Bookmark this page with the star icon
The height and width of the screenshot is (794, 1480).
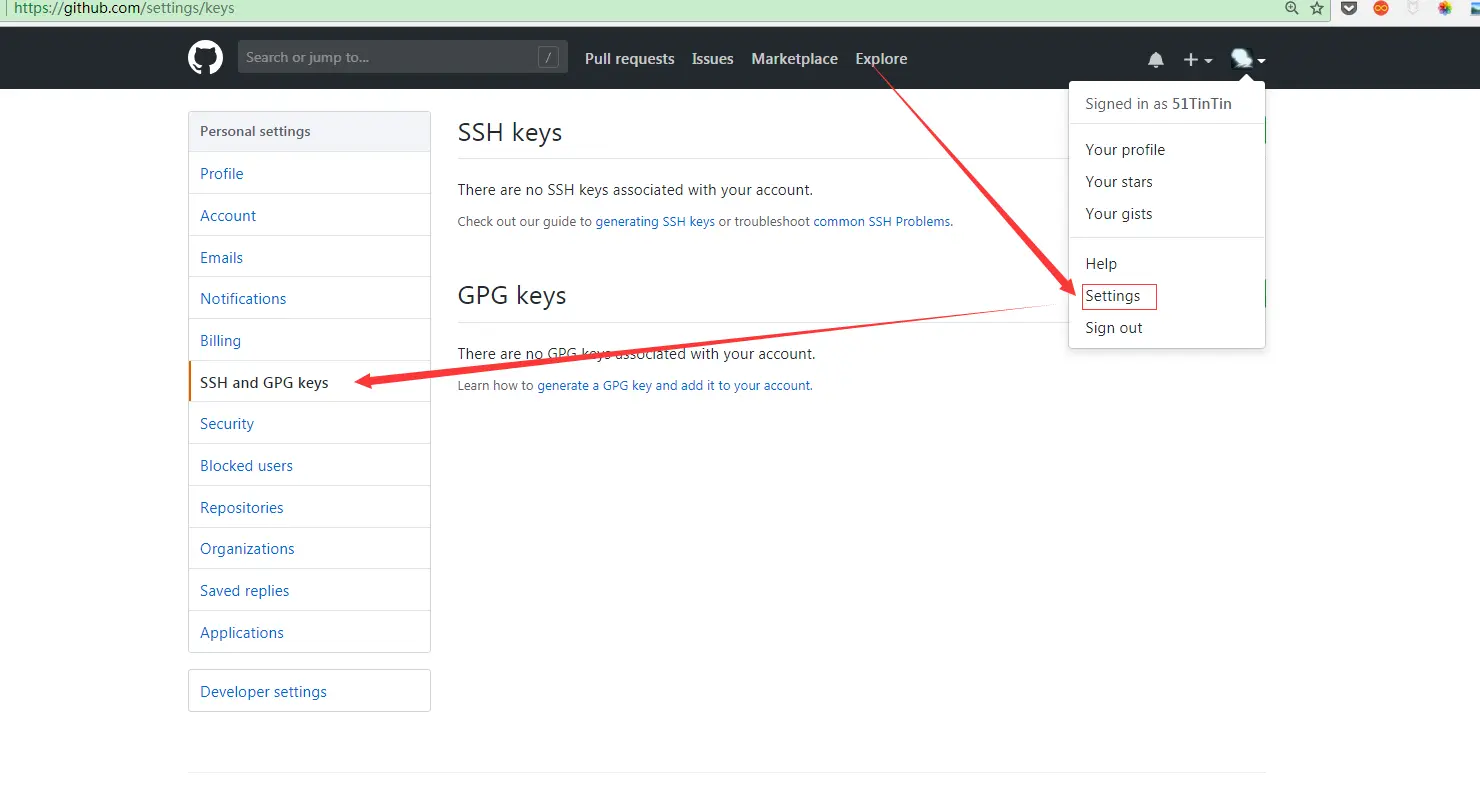pos(1317,8)
